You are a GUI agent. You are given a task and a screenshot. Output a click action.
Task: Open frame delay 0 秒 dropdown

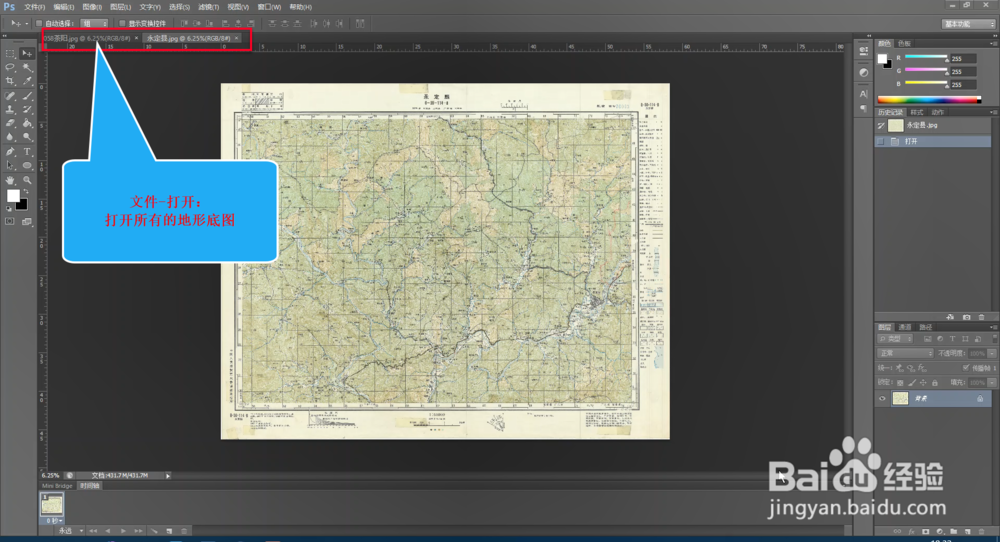pyautogui.click(x=52, y=520)
